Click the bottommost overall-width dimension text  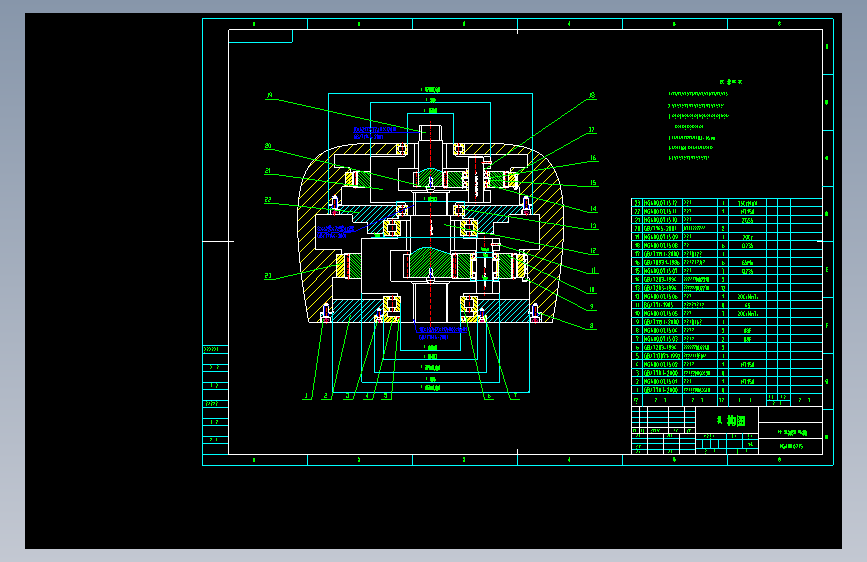(x=431, y=388)
